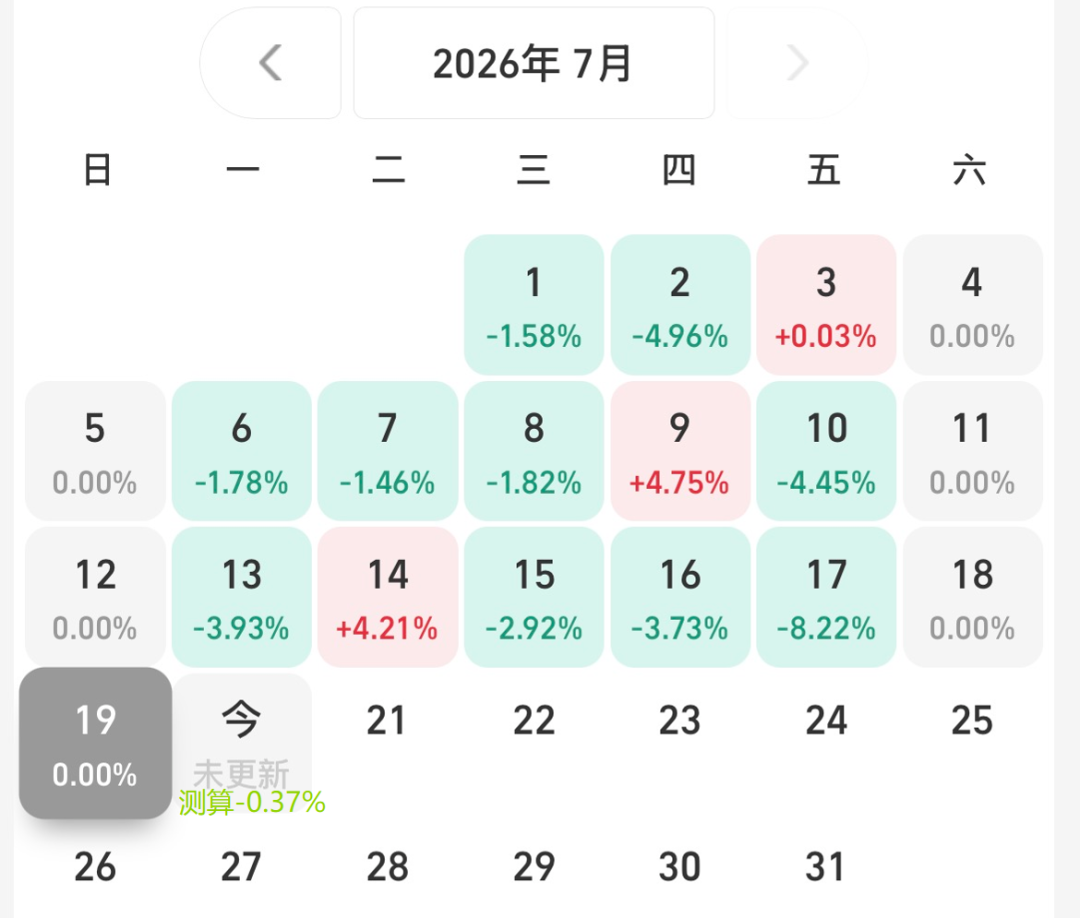Tap July 16 showing -3.73%
Image resolution: width=1080 pixels, height=918 pixels.
[x=681, y=597]
